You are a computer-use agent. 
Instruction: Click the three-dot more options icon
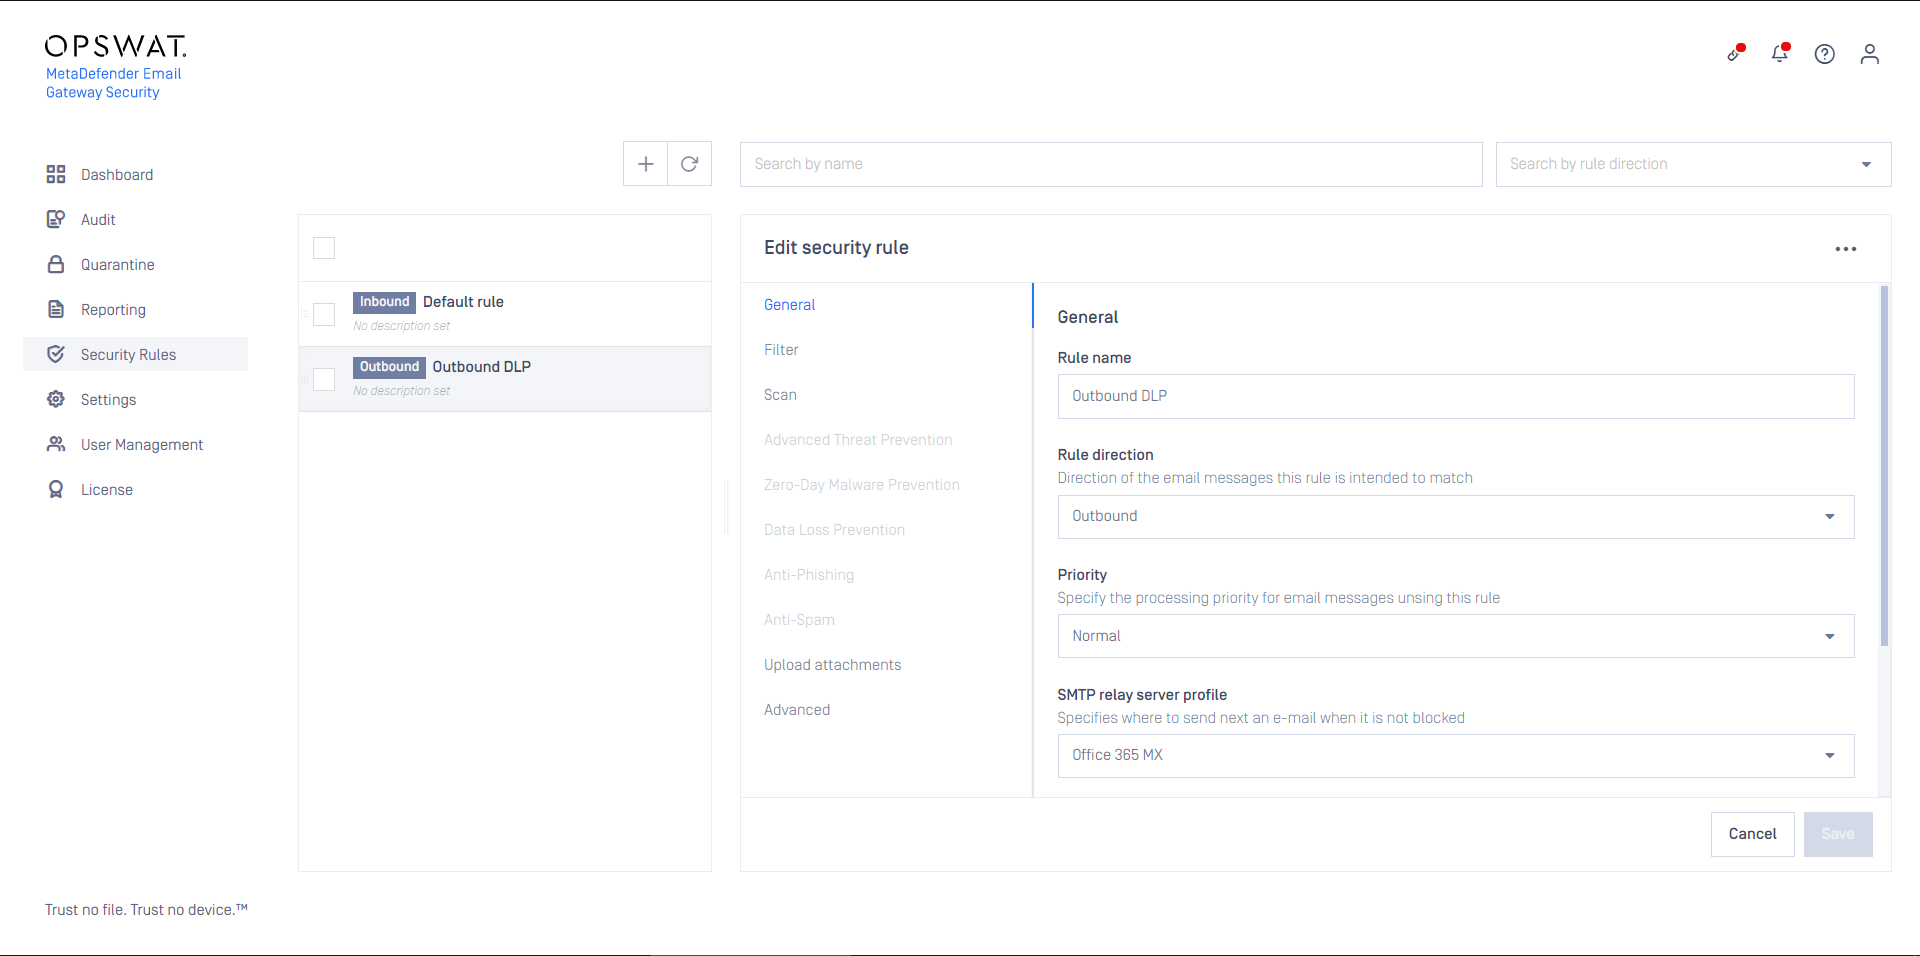point(1845,249)
